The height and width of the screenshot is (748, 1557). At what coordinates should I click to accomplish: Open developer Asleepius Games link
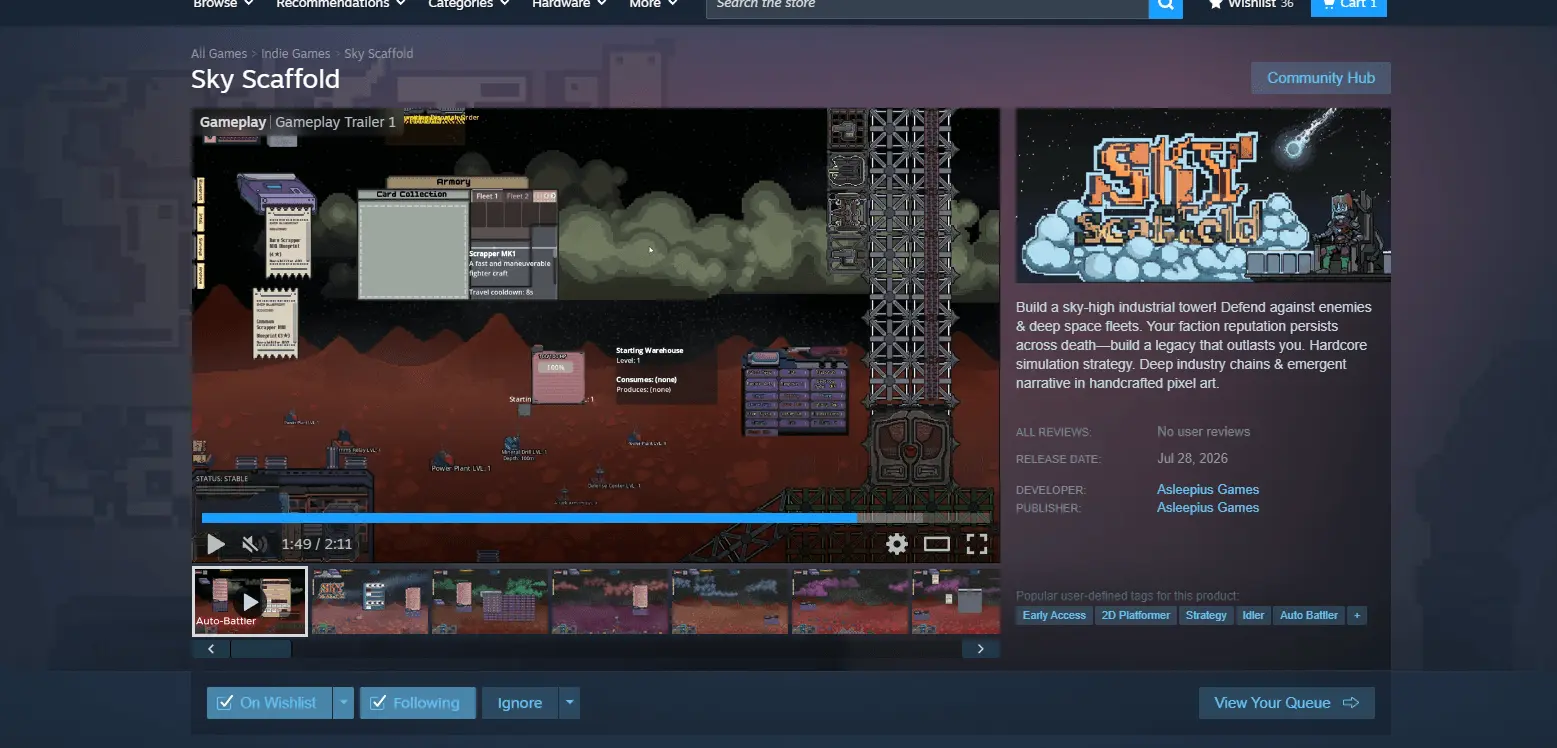pyautogui.click(x=1208, y=489)
